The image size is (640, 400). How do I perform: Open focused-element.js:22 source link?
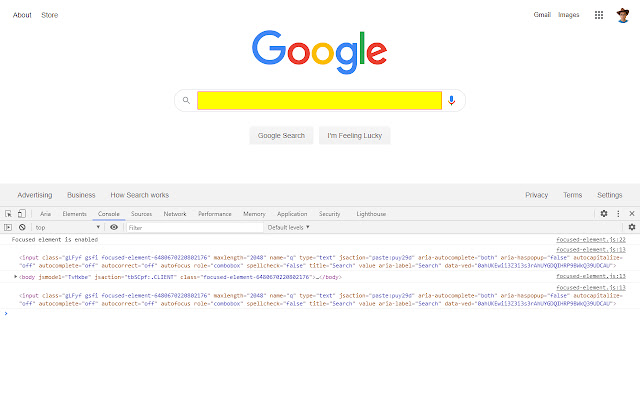(x=591, y=240)
